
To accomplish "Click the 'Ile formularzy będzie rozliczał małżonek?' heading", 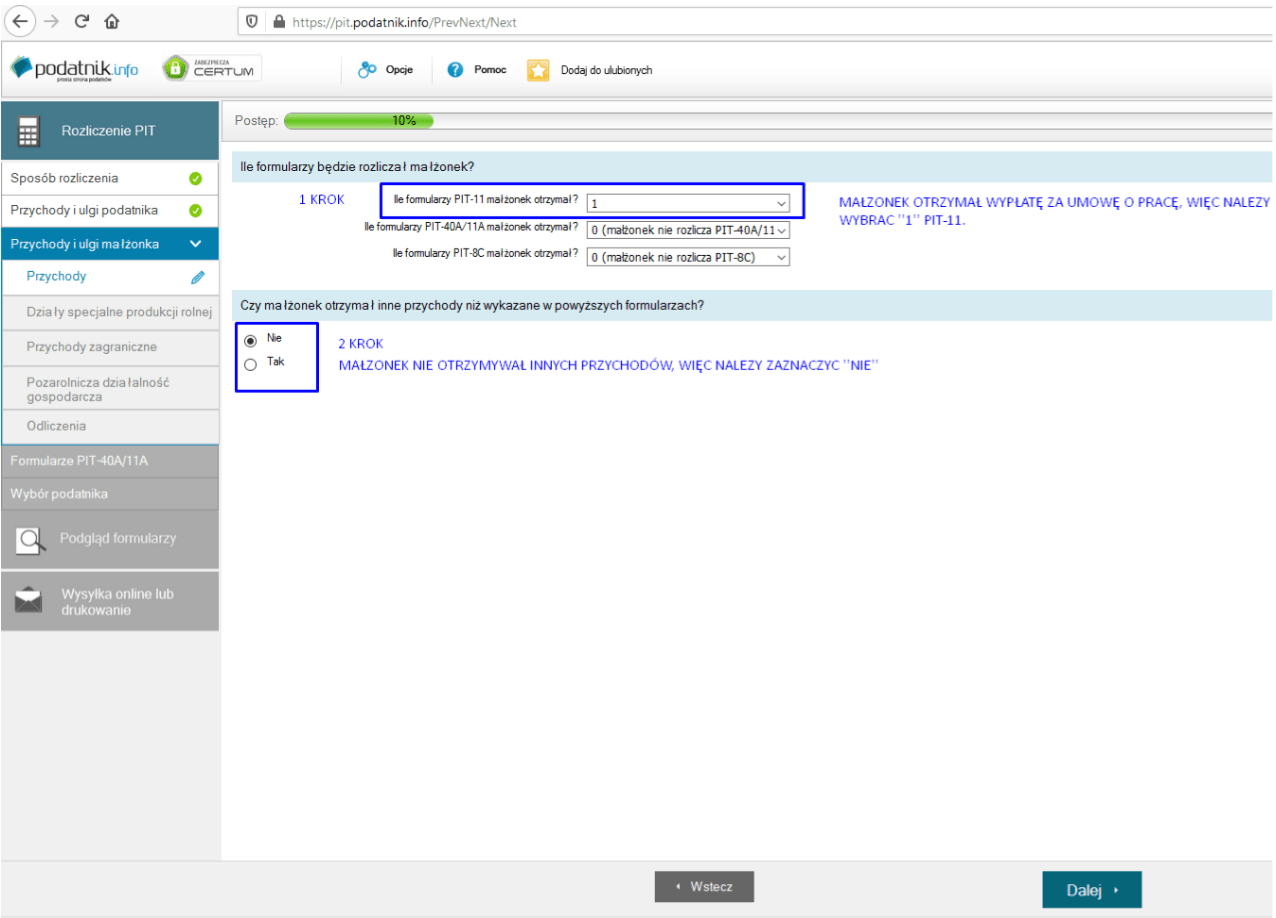I will click(357, 167).
